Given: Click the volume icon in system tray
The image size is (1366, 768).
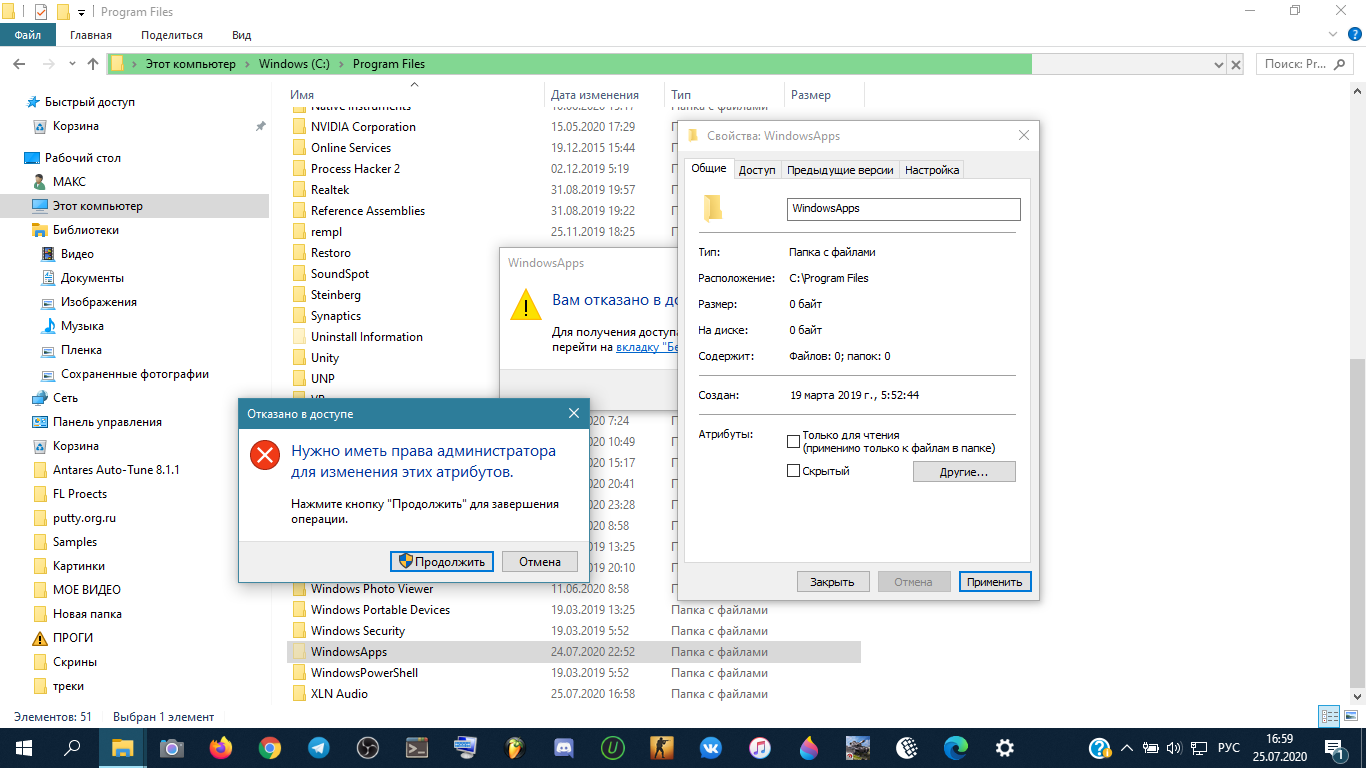Looking at the screenshot, I should [1173, 747].
